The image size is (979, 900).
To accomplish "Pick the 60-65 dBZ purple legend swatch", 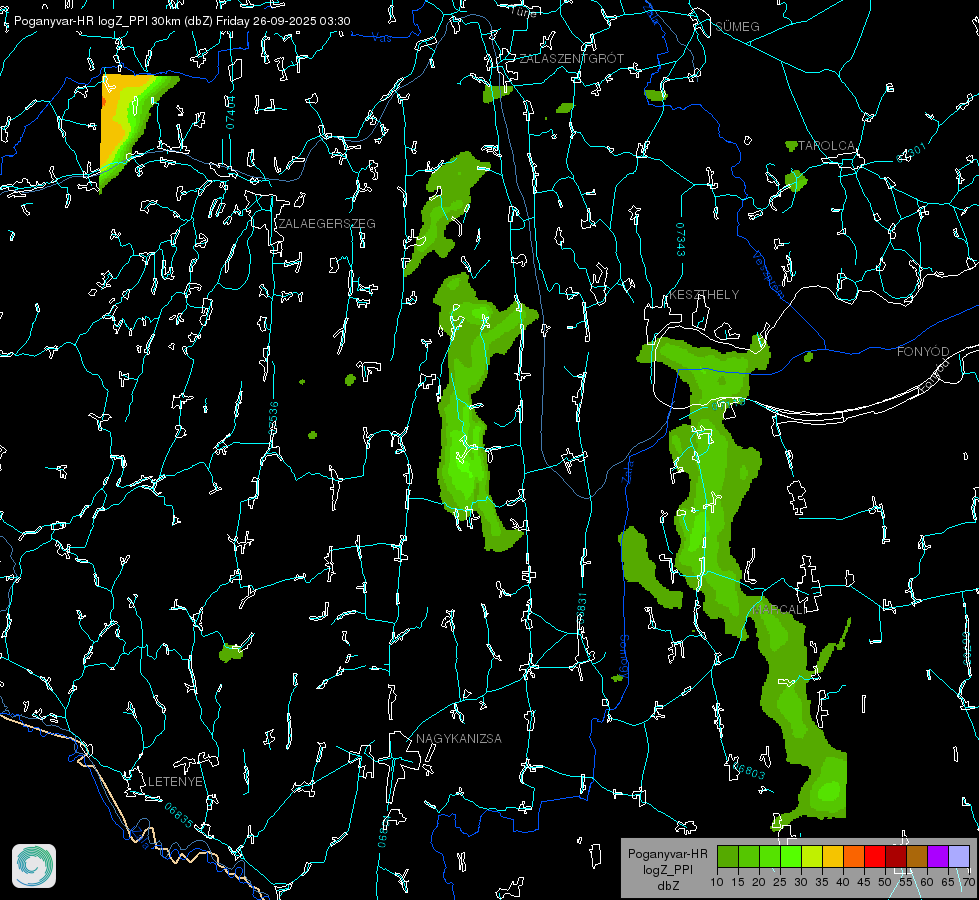I will [938, 856].
